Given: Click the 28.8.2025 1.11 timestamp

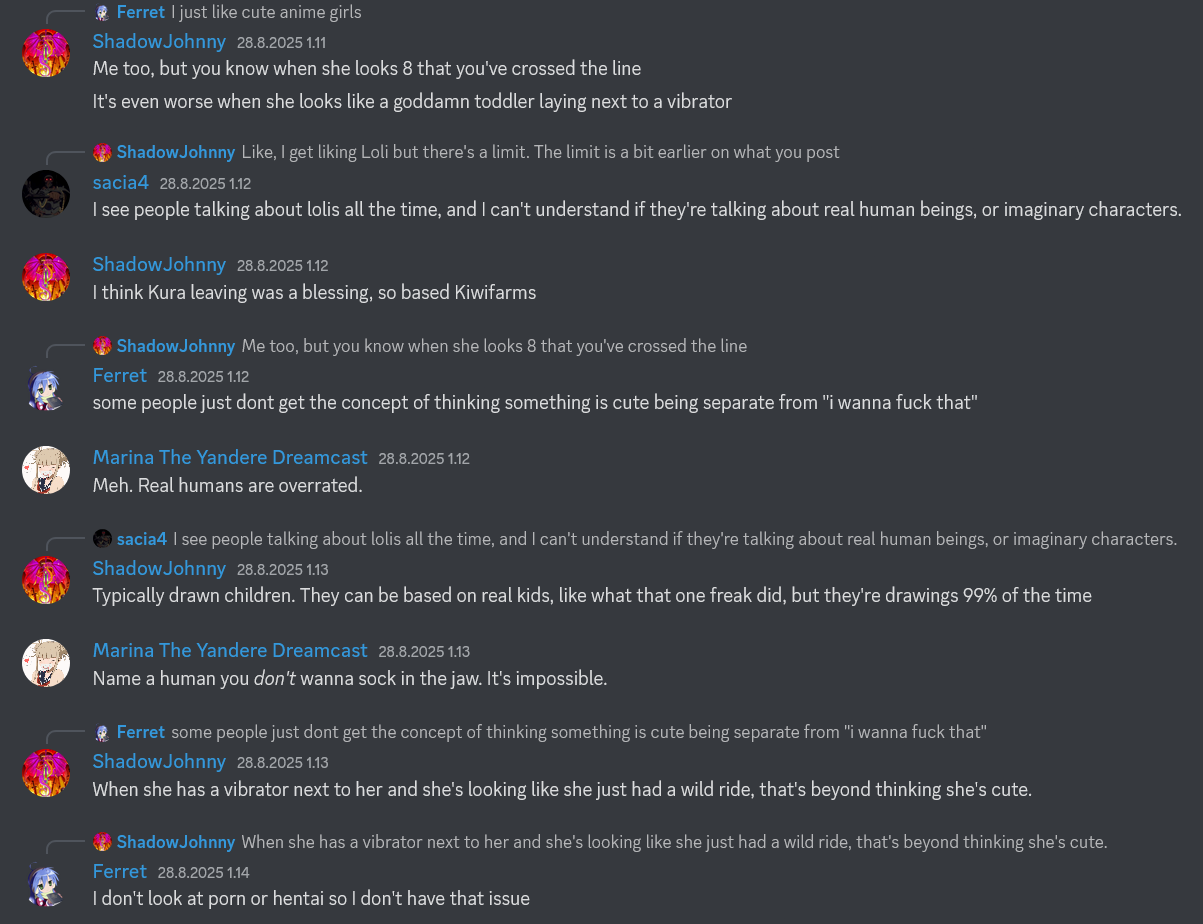Looking at the screenshot, I should pyautogui.click(x=281, y=43).
